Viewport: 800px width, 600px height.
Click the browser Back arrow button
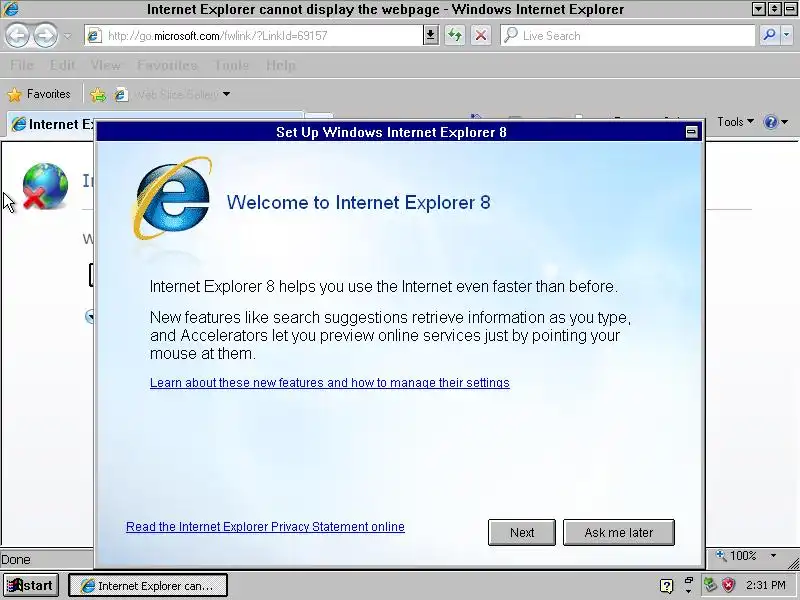tap(18, 35)
